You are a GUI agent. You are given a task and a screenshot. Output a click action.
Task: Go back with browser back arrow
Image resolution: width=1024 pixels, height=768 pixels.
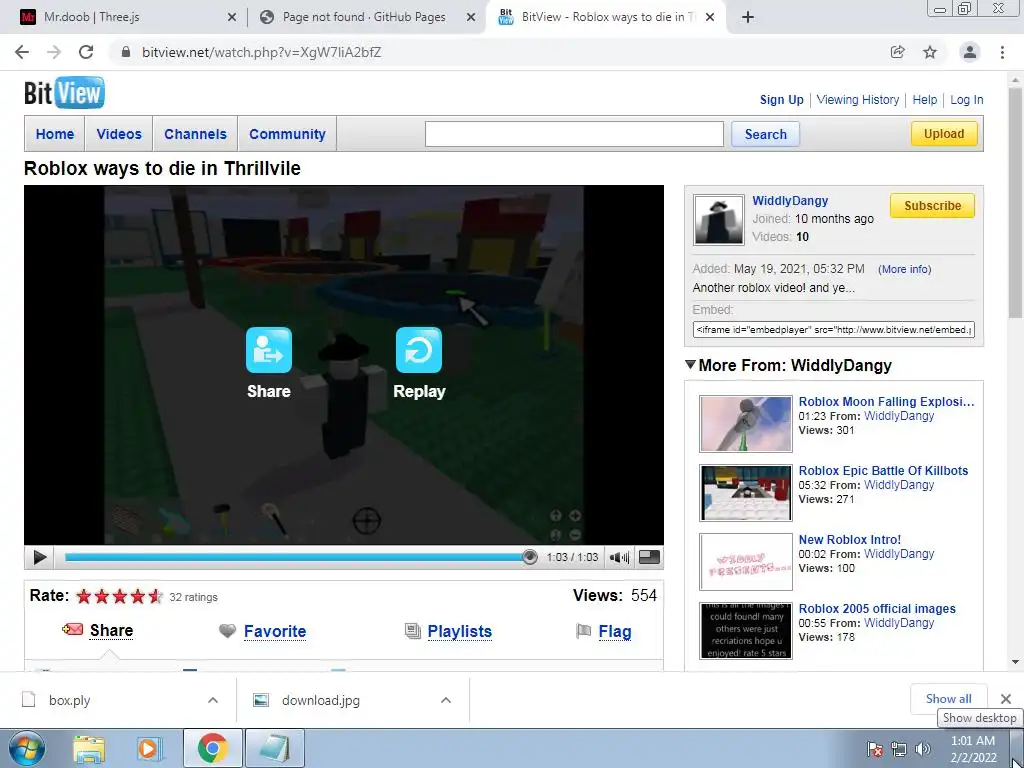(22, 52)
